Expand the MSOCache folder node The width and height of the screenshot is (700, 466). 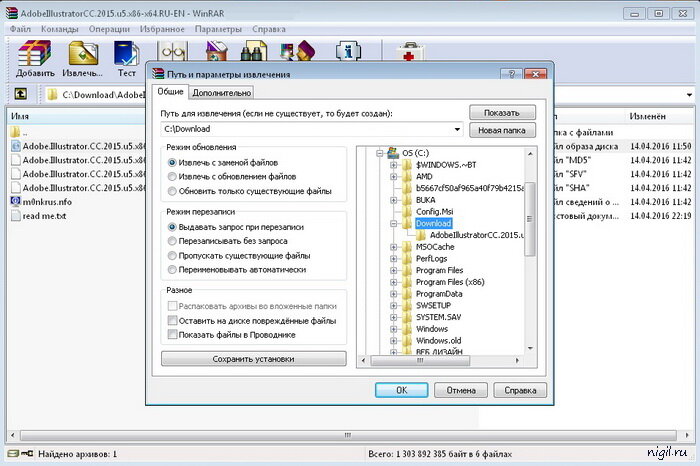point(393,247)
